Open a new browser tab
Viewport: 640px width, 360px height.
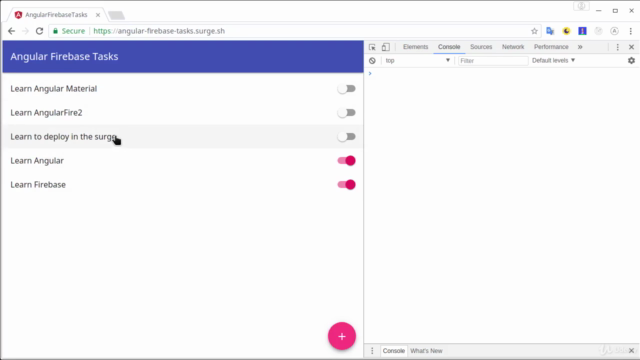(x=116, y=16)
